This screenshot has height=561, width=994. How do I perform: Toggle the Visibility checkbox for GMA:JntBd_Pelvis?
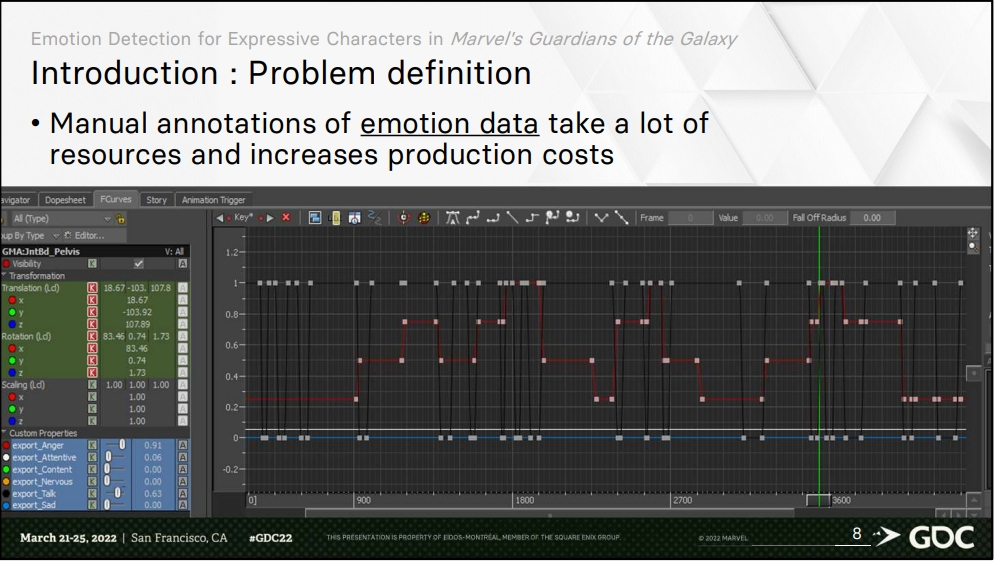pos(138,264)
